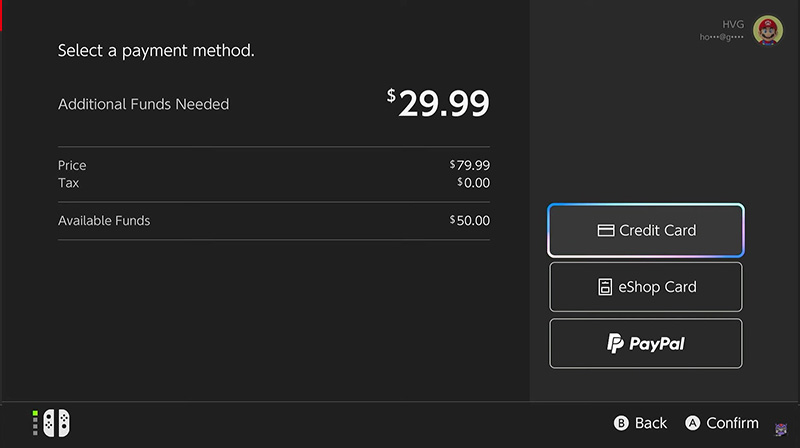Click the credit card icon
The image size is (800, 448).
pos(606,231)
